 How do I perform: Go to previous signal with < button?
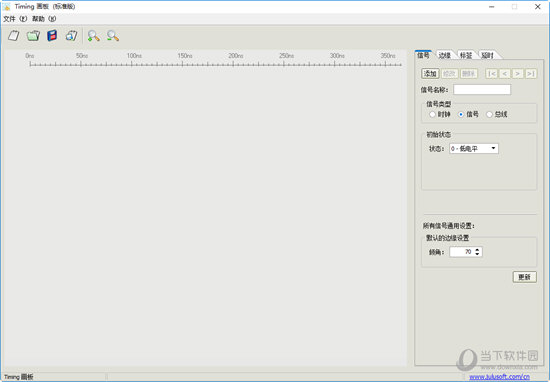[x=504, y=73]
